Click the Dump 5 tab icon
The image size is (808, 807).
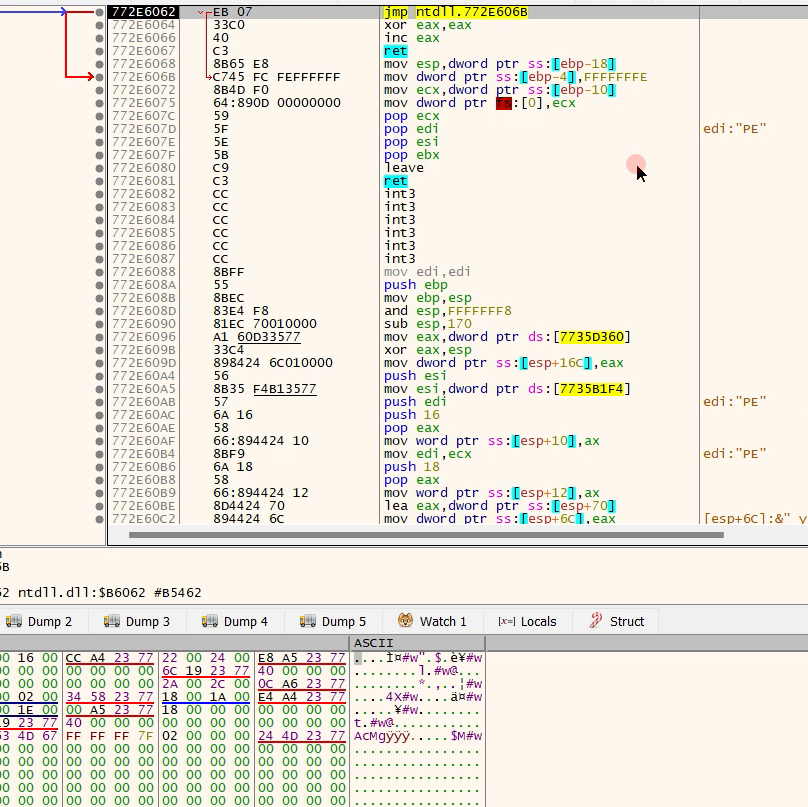(x=308, y=621)
